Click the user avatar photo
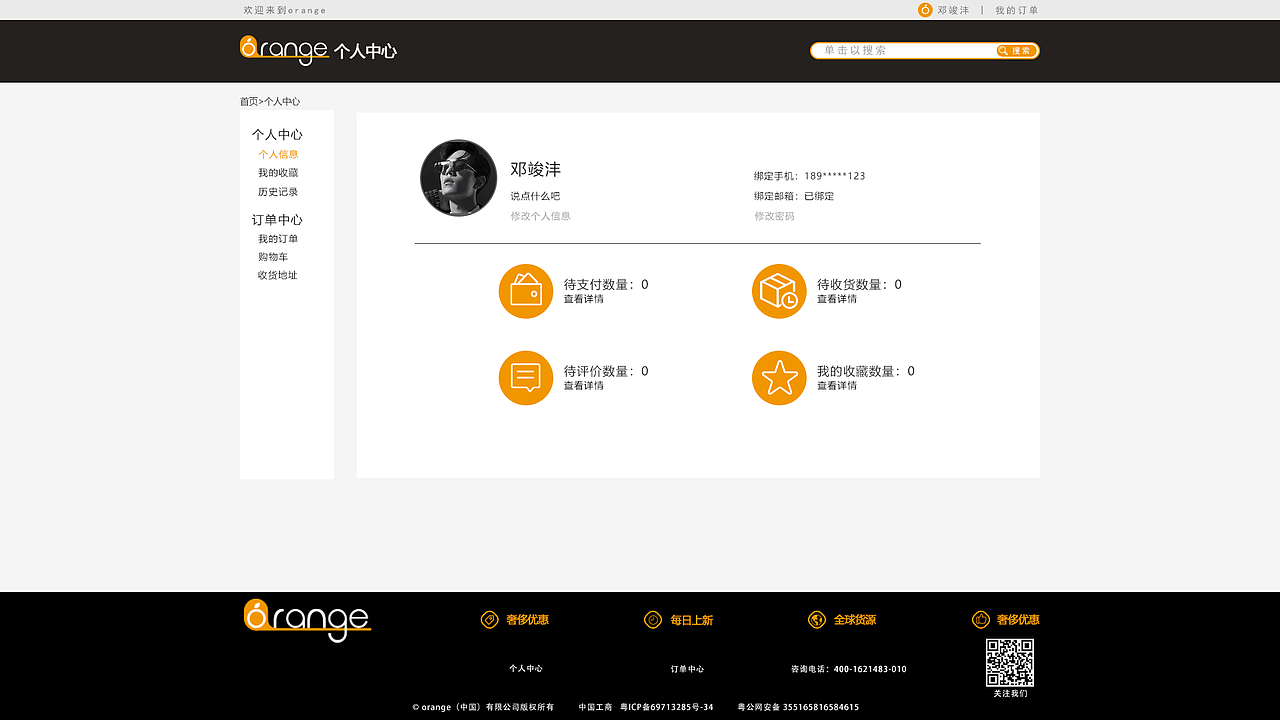The image size is (1280, 720). pyautogui.click(x=458, y=178)
